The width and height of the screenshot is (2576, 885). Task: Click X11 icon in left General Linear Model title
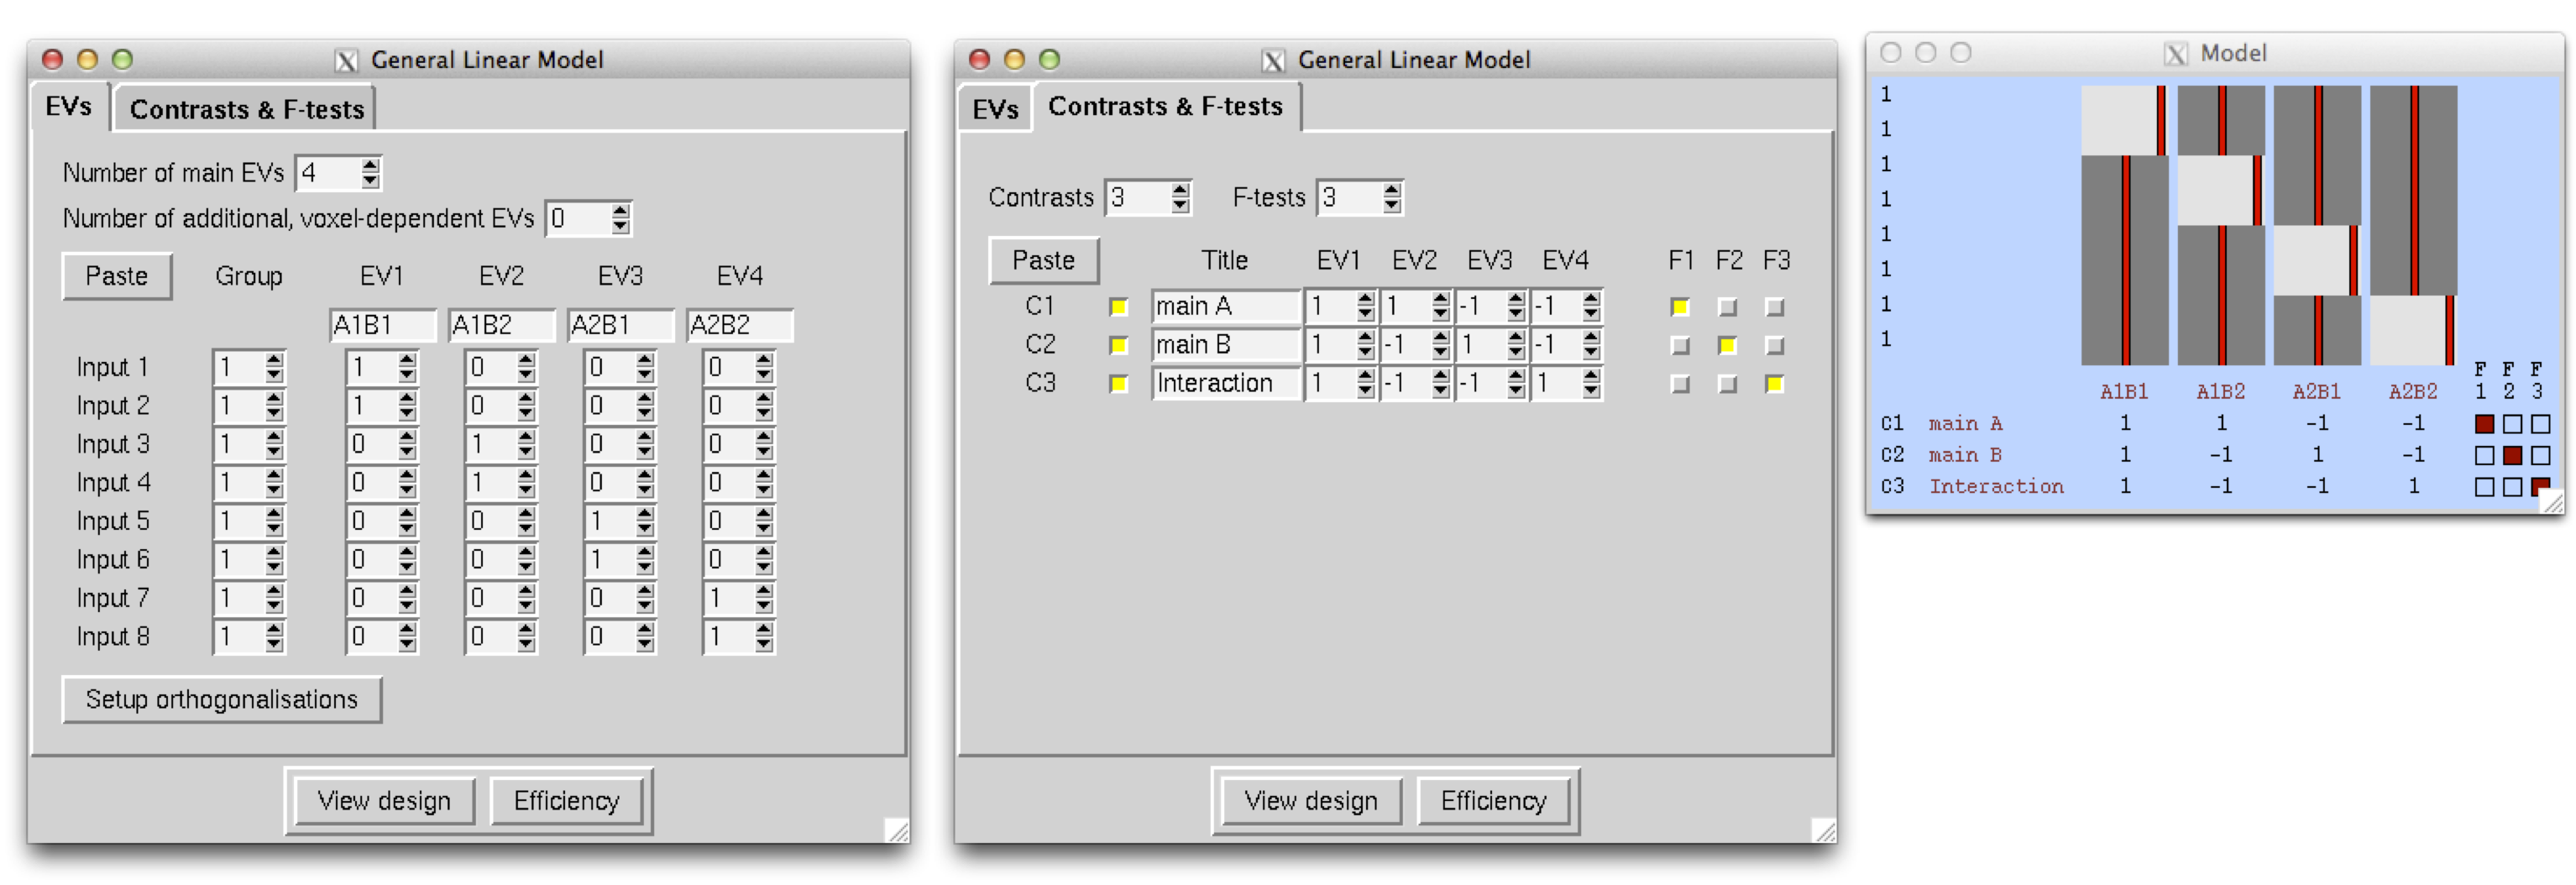346,61
